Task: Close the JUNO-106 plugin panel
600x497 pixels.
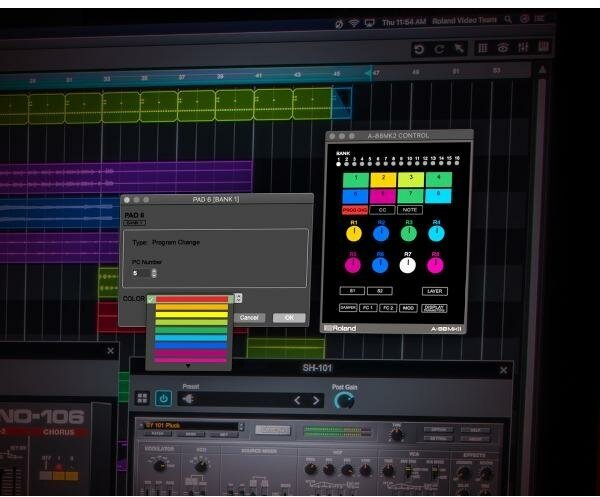Action: click(110, 350)
